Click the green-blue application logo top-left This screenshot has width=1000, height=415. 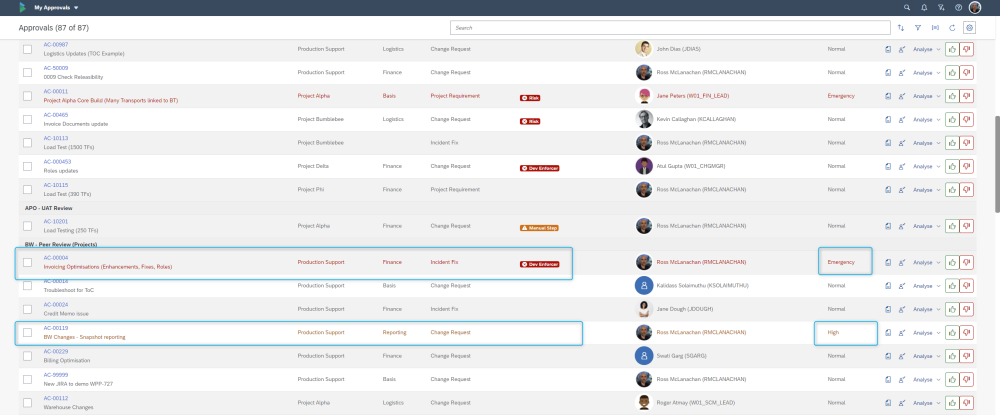click(x=22, y=8)
